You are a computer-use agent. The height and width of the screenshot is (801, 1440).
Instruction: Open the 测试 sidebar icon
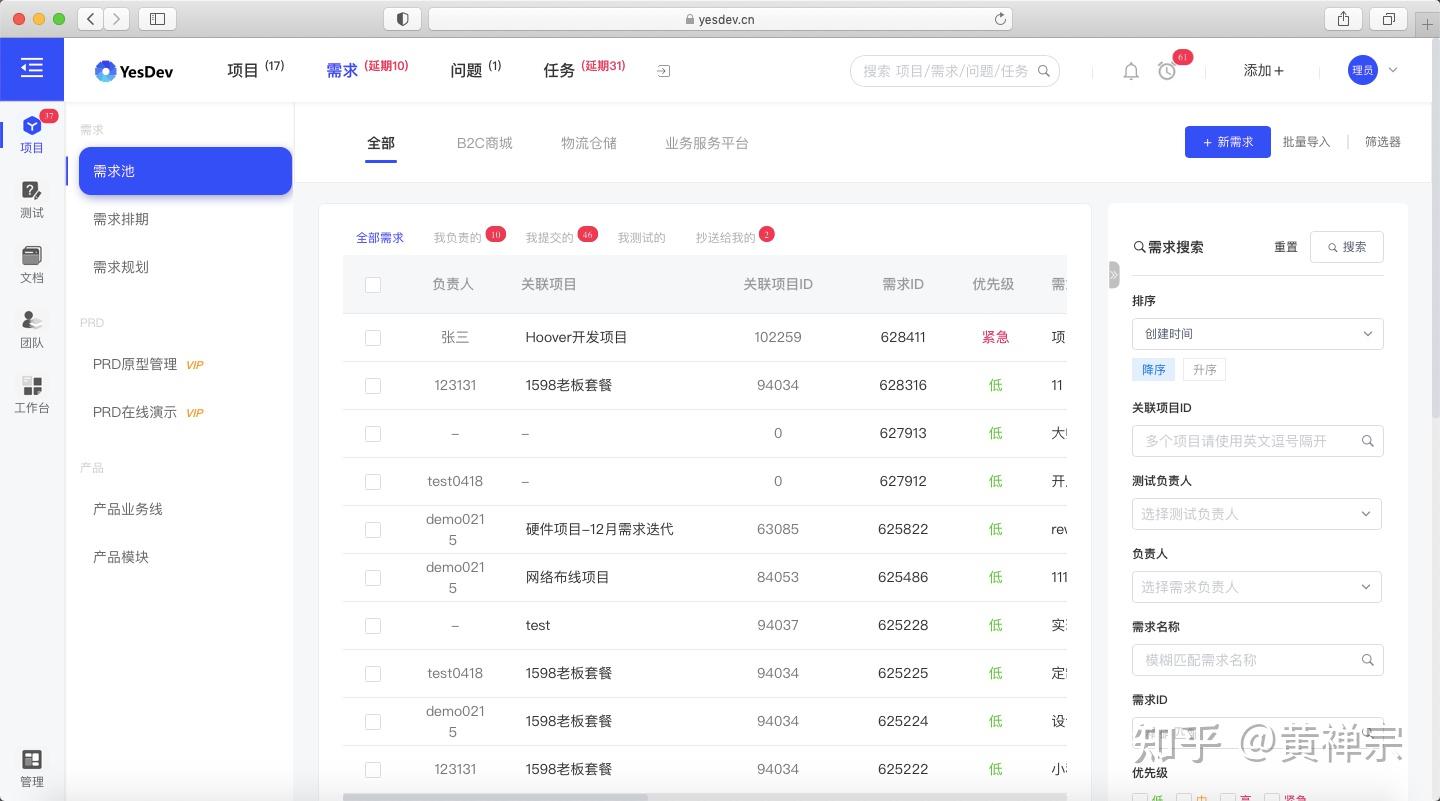click(32, 199)
